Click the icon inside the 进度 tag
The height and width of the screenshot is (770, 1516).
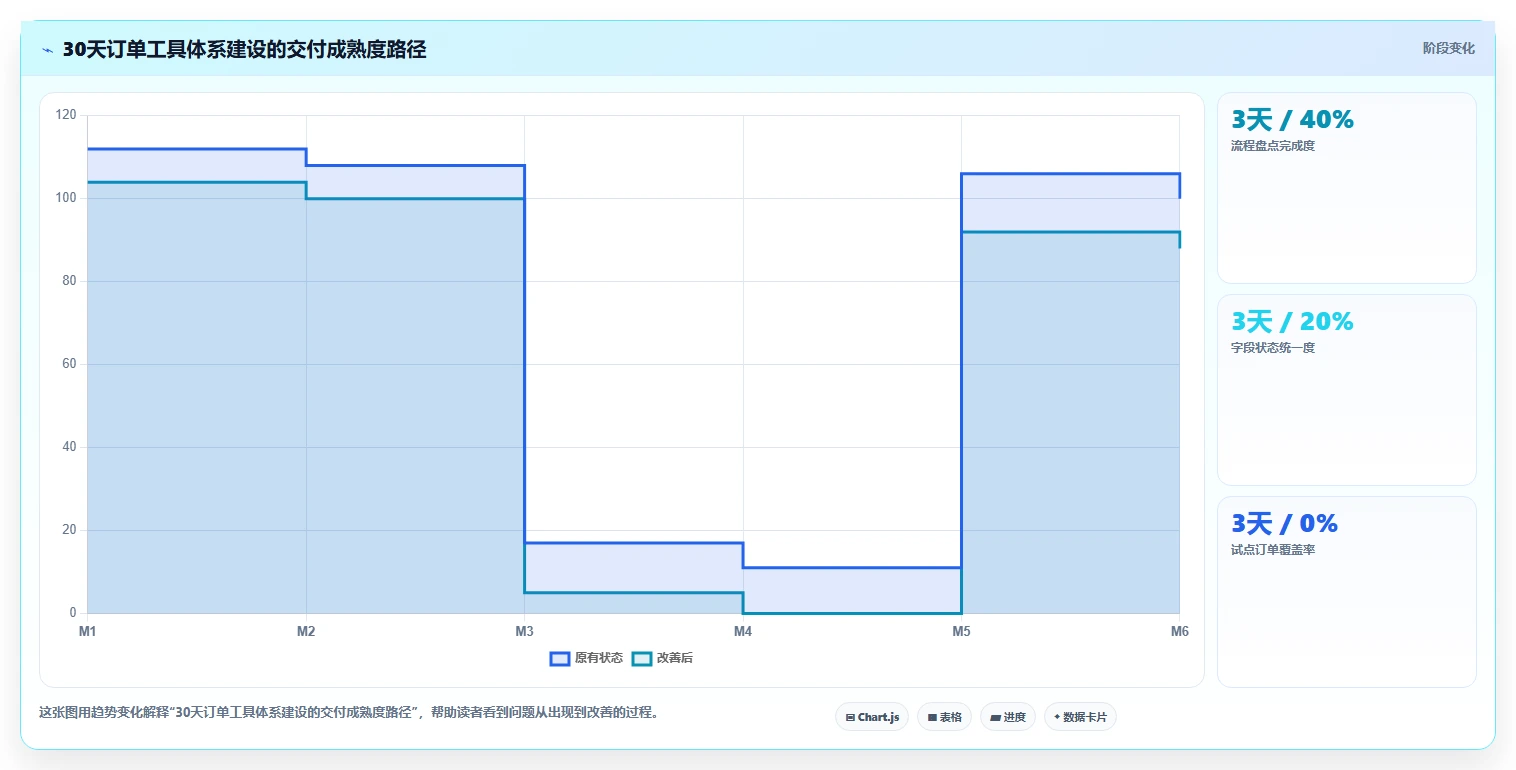click(x=996, y=718)
